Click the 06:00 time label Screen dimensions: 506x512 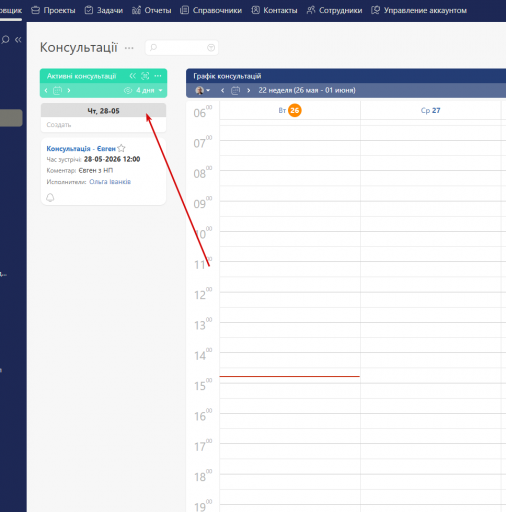click(203, 112)
